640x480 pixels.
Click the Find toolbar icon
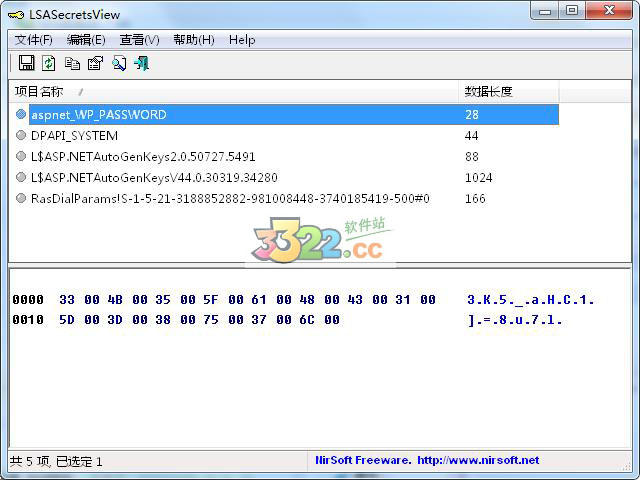point(119,63)
